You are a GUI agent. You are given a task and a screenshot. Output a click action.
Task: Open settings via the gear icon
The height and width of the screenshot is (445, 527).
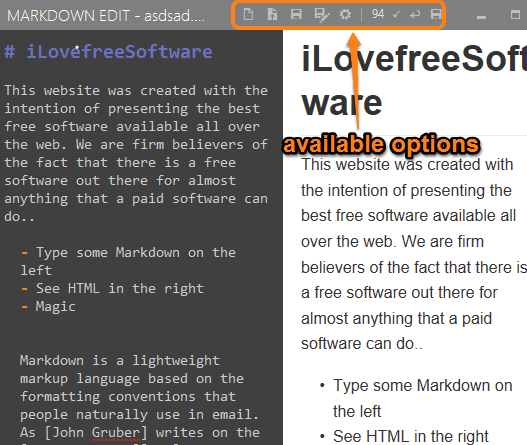(x=345, y=14)
